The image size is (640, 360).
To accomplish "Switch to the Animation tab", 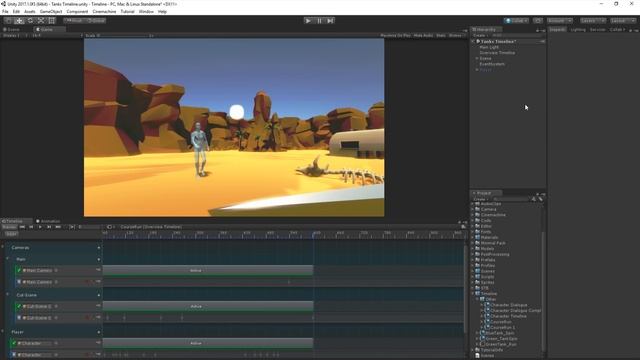I will pos(48,221).
